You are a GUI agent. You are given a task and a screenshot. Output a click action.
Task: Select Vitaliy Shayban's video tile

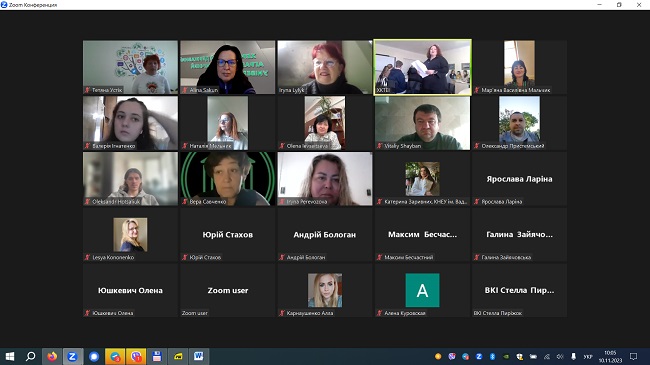click(422, 123)
